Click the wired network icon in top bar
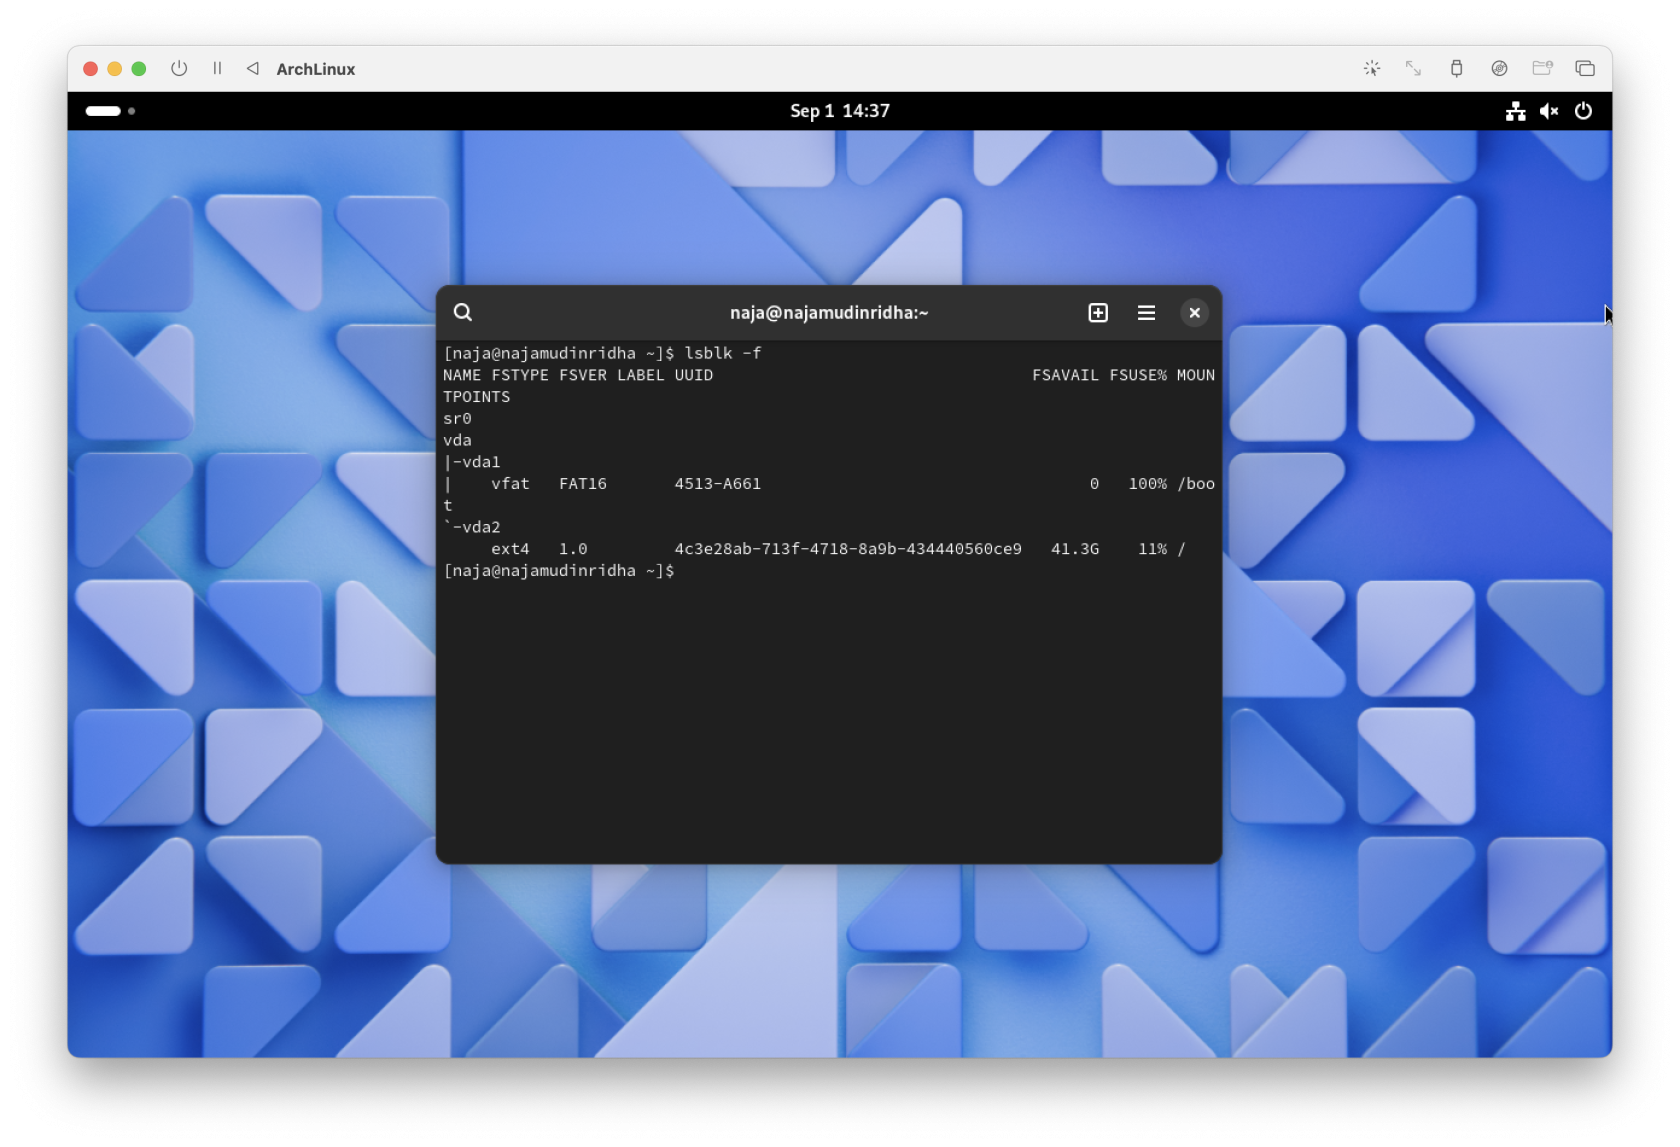The width and height of the screenshot is (1680, 1147). pos(1516,111)
